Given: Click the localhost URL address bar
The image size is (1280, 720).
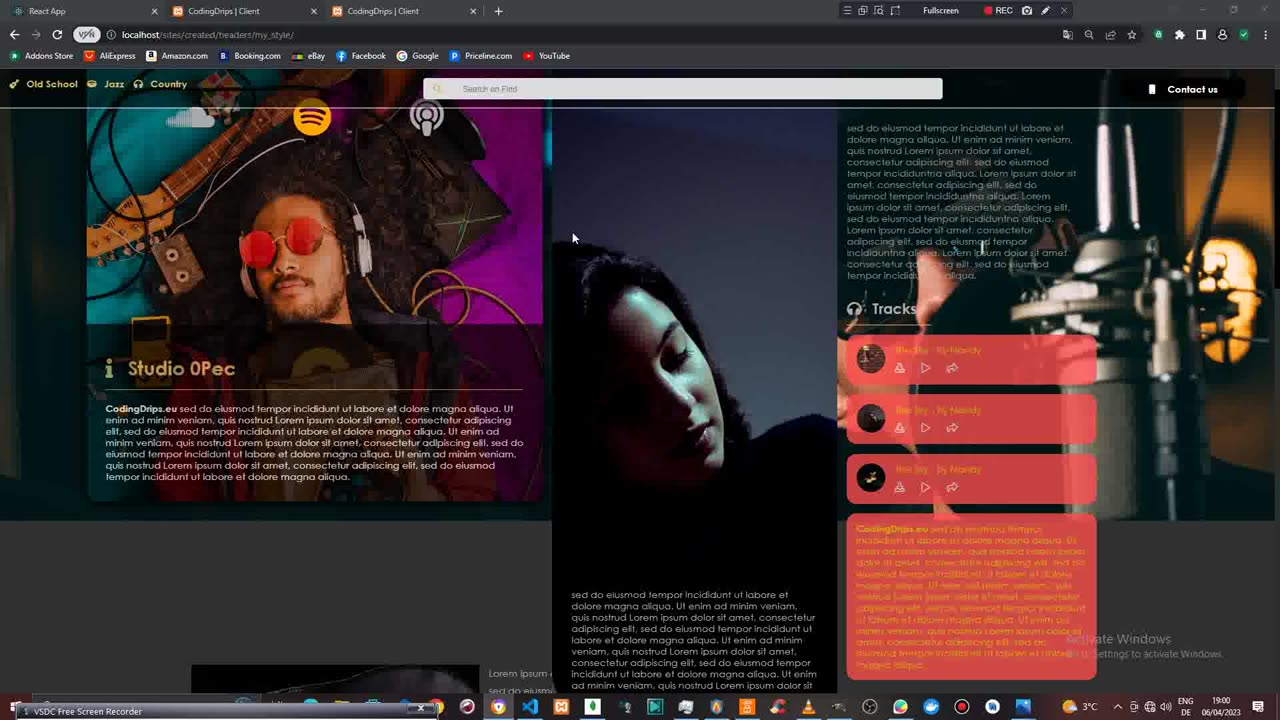Looking at the screenshot, I should (207, 35).
